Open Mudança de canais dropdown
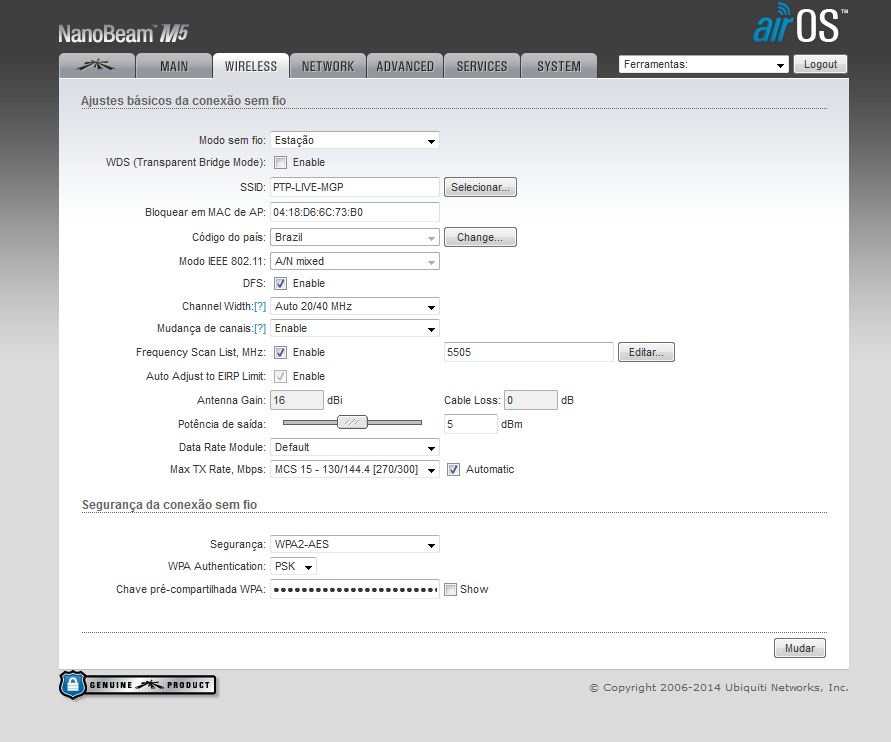891x742 pixels. [355, 328]
